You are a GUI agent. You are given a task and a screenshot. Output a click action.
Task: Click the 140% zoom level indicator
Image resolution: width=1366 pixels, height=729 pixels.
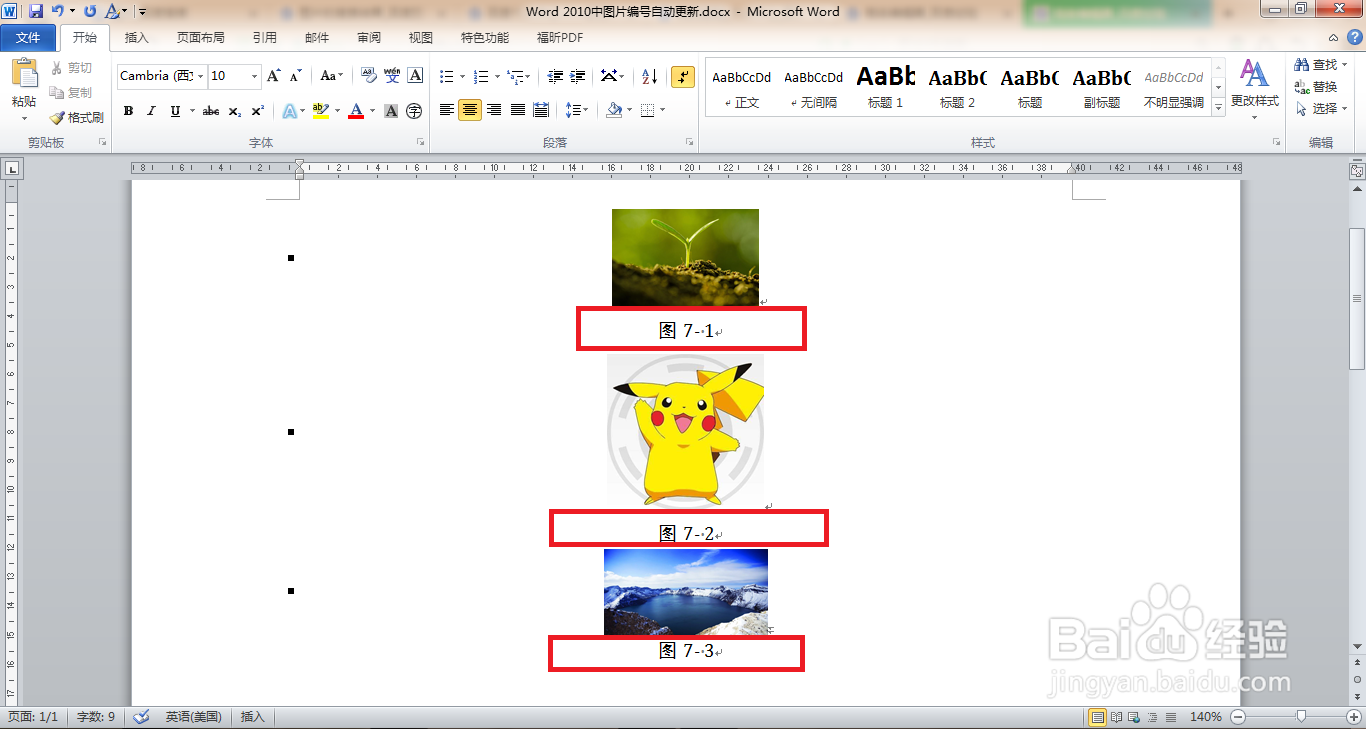[x=1206, y=717]
